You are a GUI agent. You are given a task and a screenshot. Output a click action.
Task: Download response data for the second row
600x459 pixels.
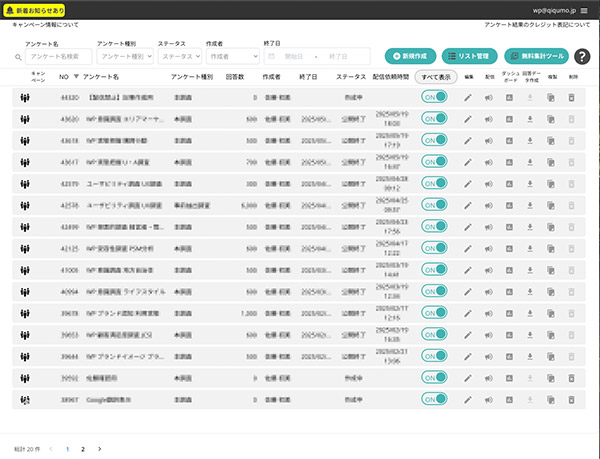click(x=530, y=120)
